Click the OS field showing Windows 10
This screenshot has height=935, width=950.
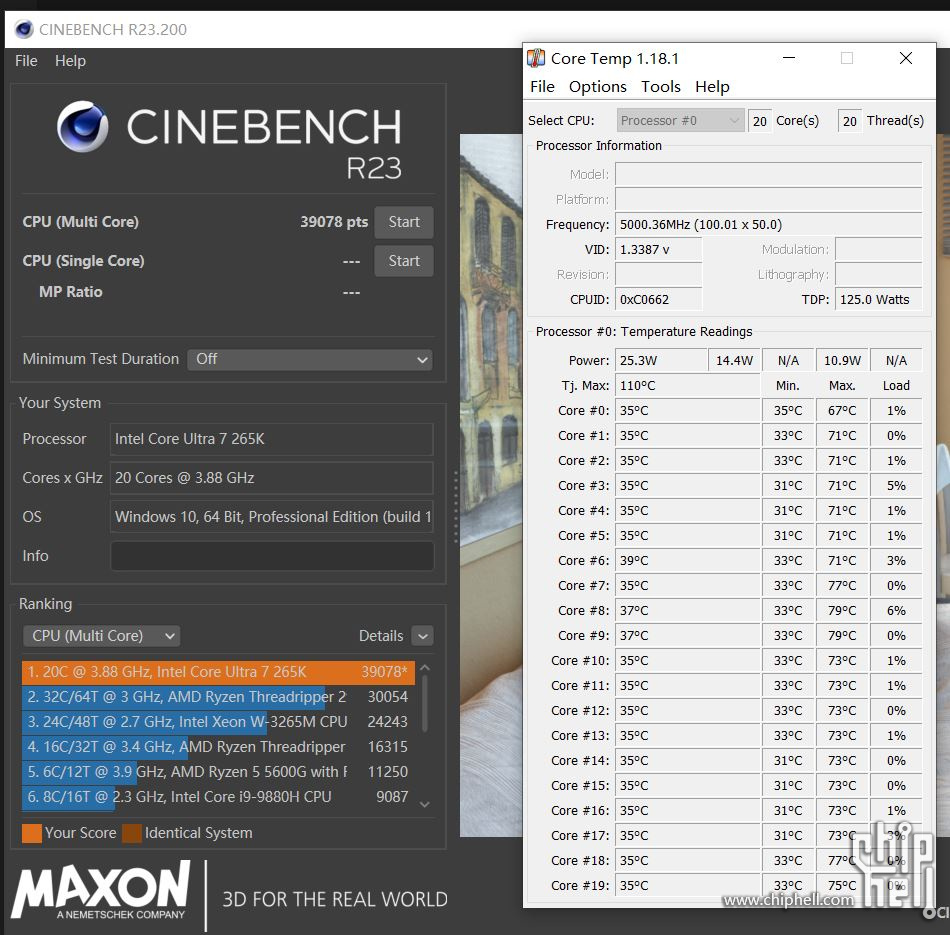pos(272,516)
